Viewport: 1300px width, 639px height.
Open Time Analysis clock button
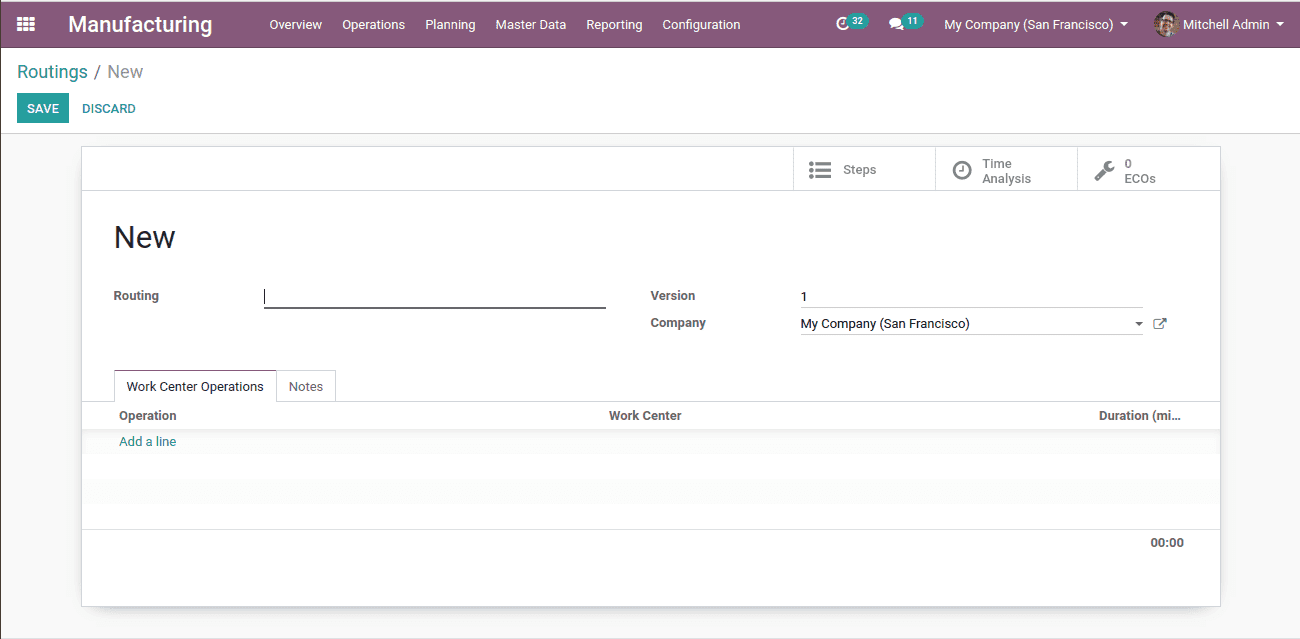coord(1006,170)
